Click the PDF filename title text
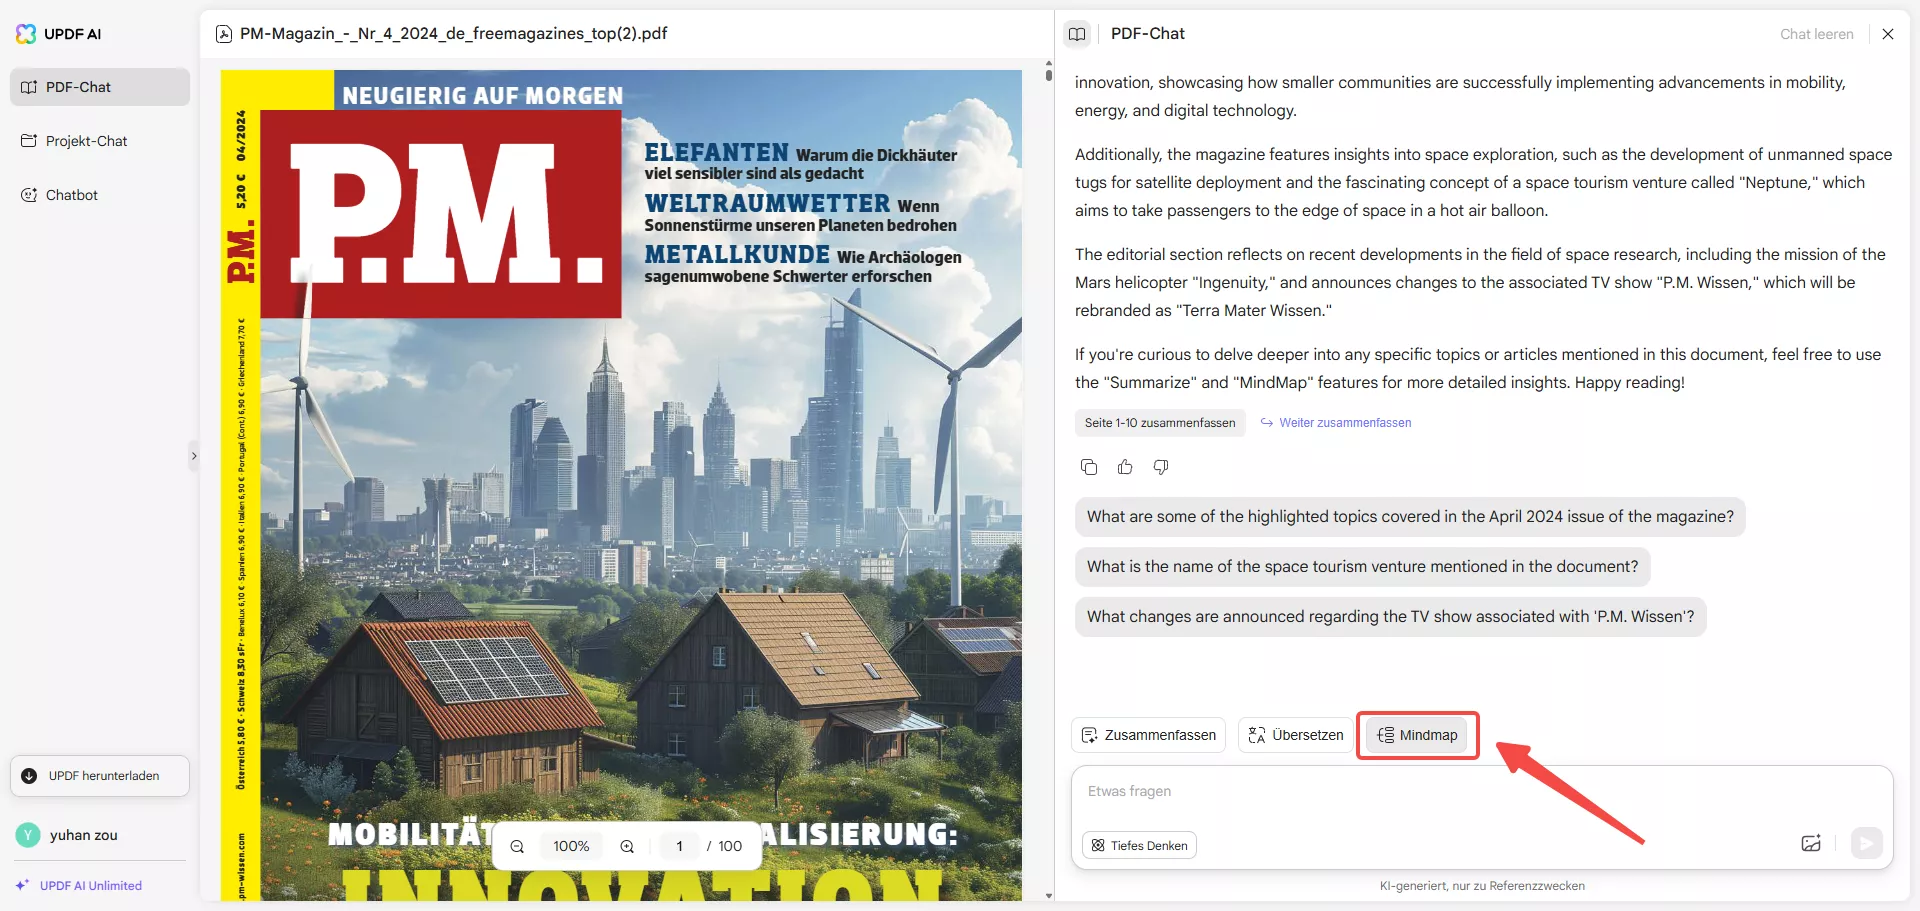This screenshot has height=911, width=1920. tap(454, 34)
